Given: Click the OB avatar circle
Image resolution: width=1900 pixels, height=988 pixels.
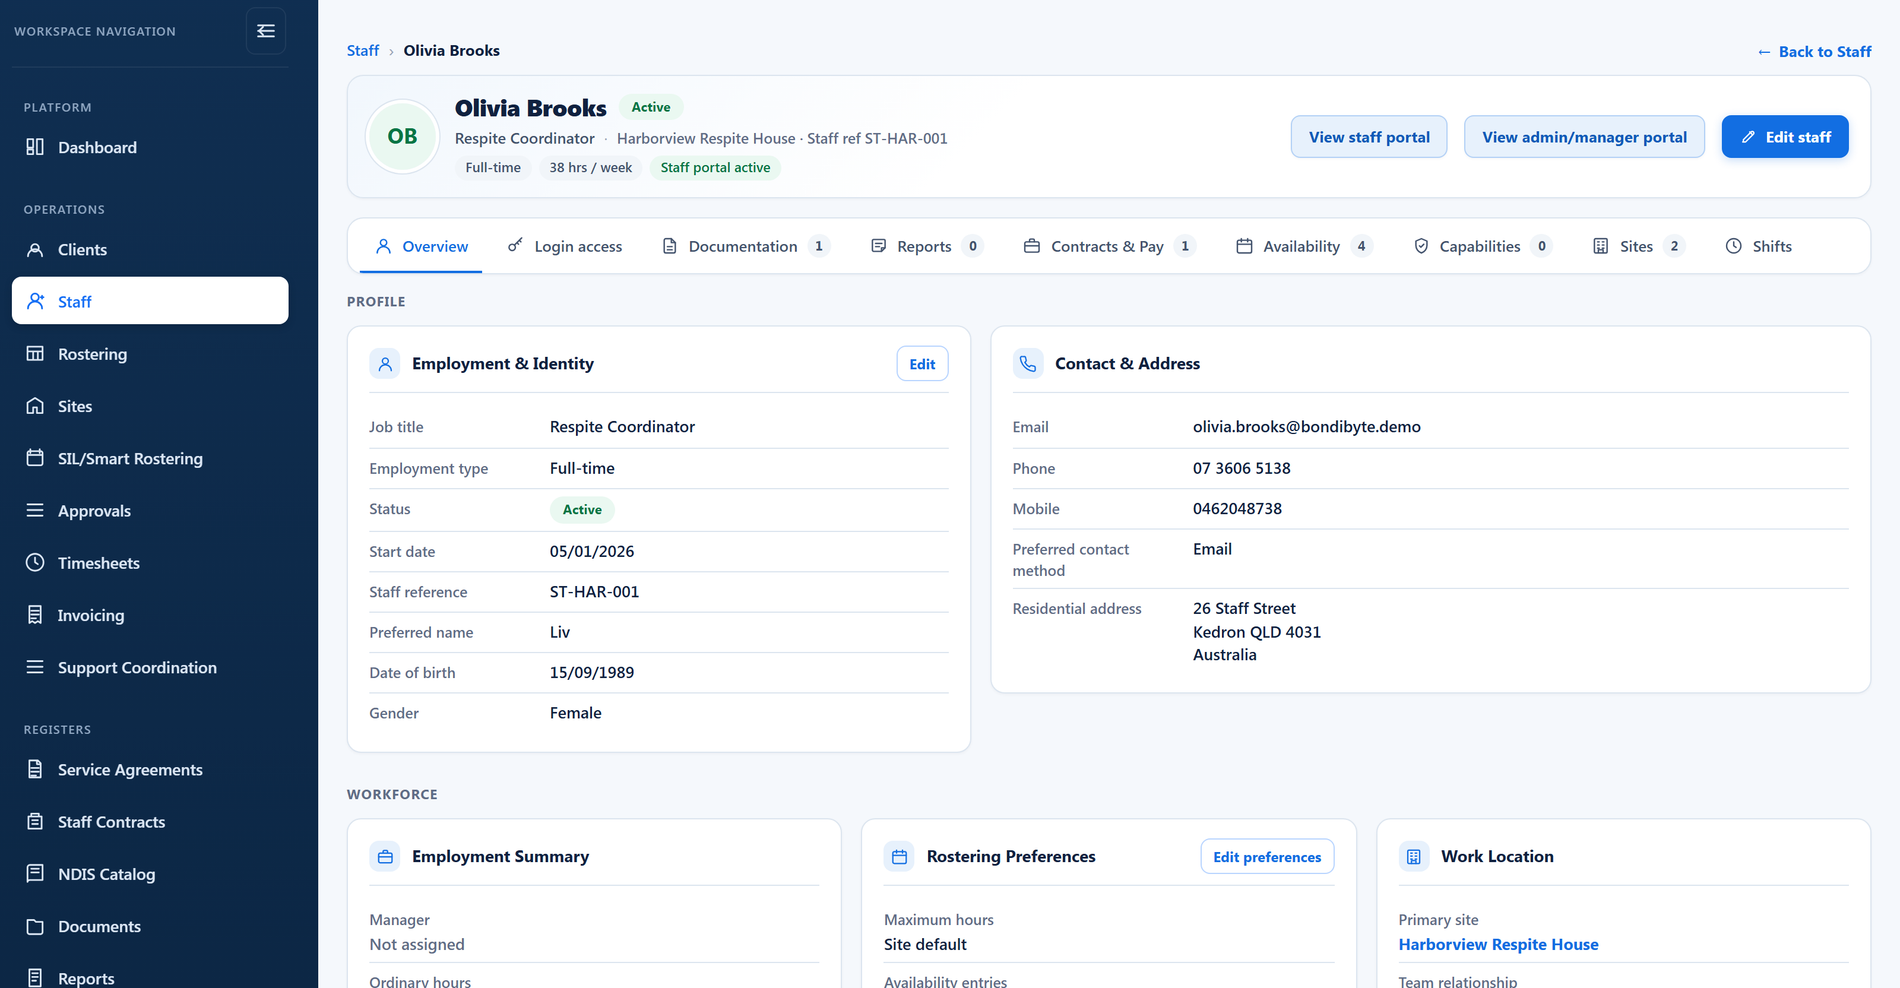Looking at the screenshot, I should tap(403, 137).
